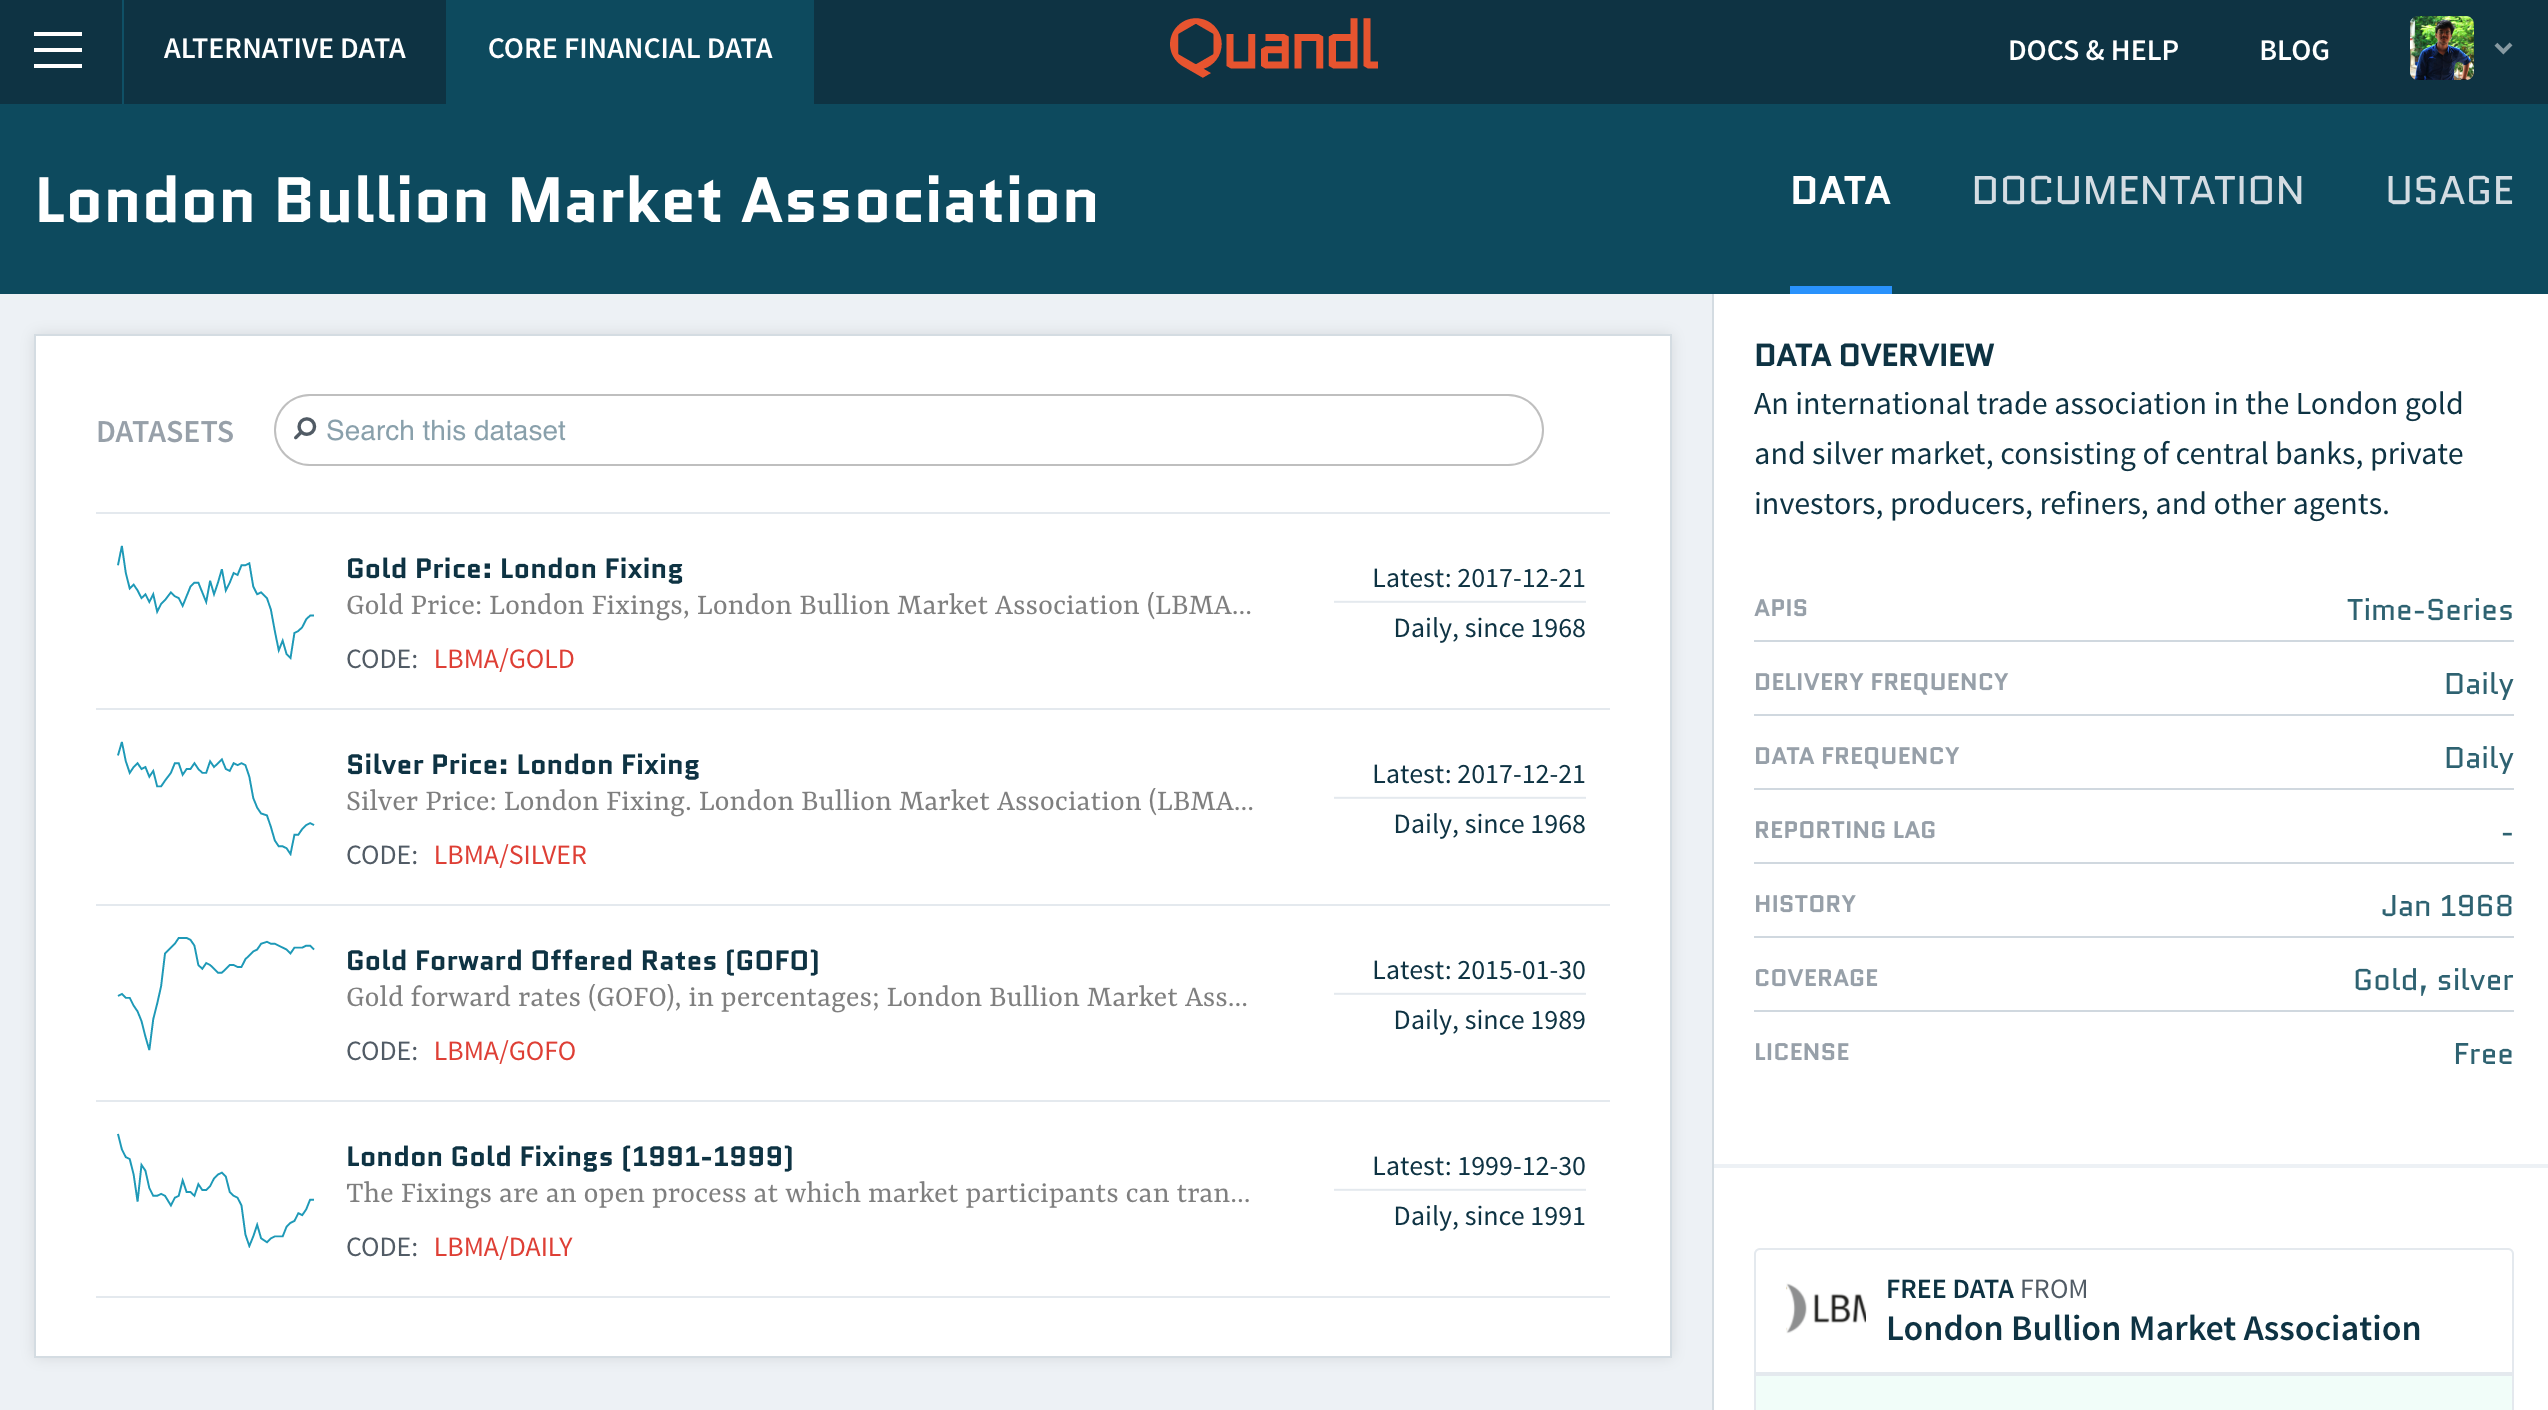Select the Data tab

(1840, 190)
